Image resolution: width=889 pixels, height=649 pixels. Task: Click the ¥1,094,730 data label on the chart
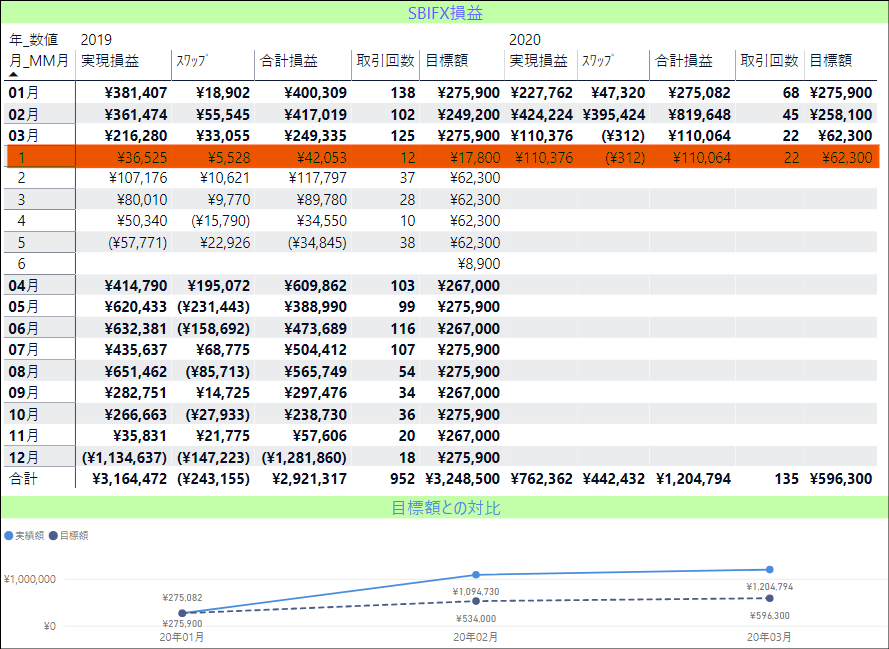tap(476, 592)
